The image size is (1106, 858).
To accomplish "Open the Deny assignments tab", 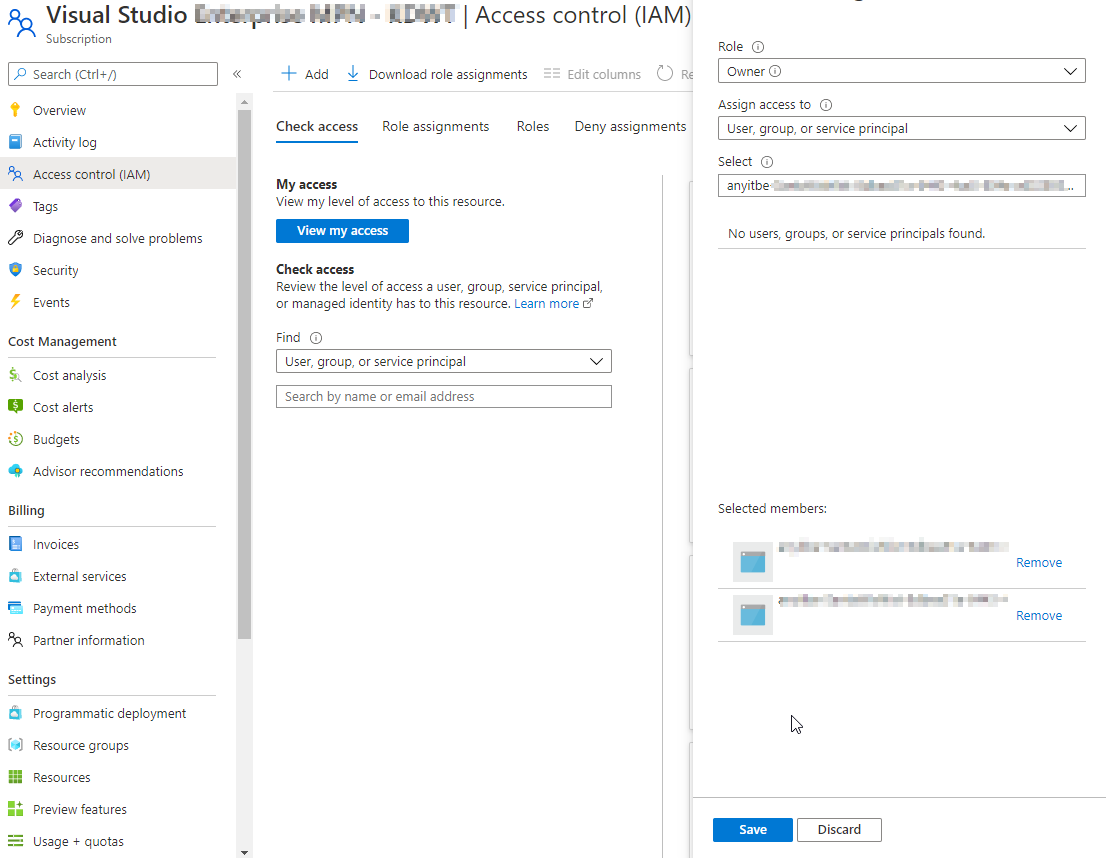I will pyautogui.click(x=630, y=126).
